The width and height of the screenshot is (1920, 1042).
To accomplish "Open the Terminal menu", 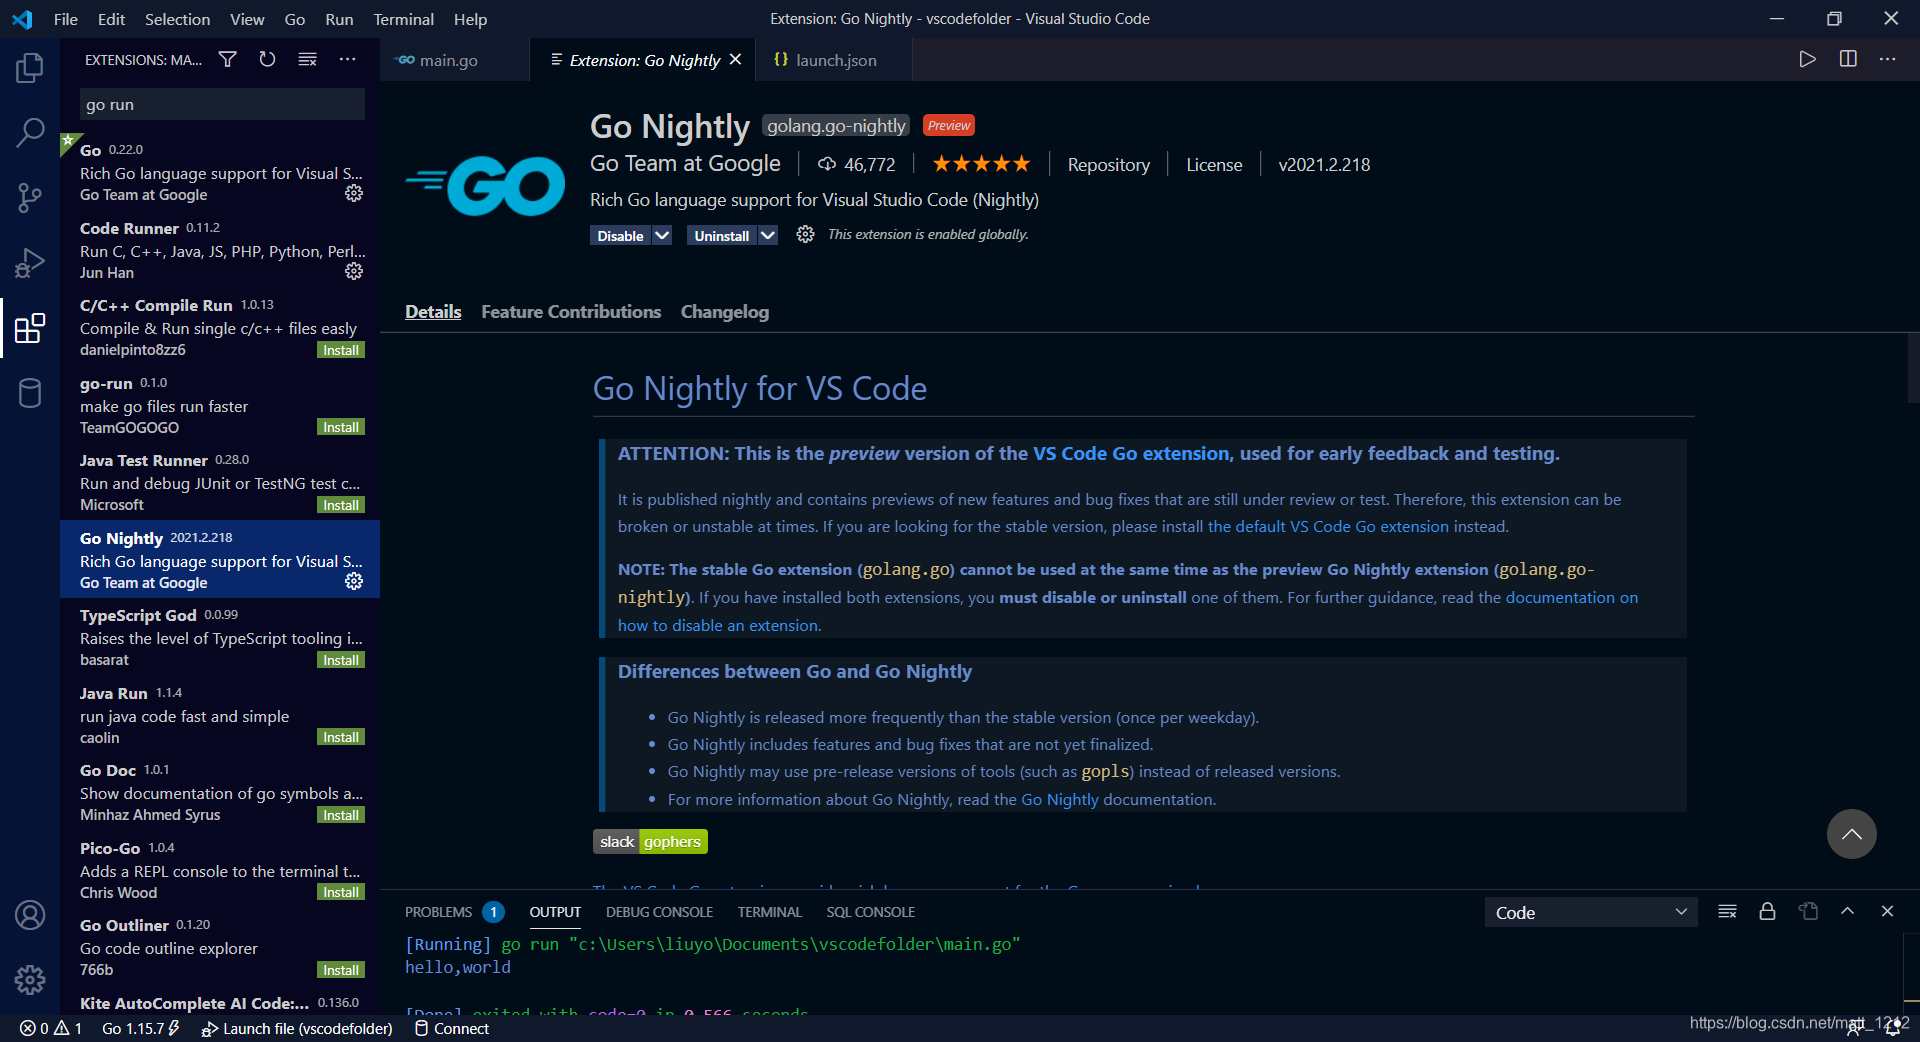I will [x=403, y=19].
